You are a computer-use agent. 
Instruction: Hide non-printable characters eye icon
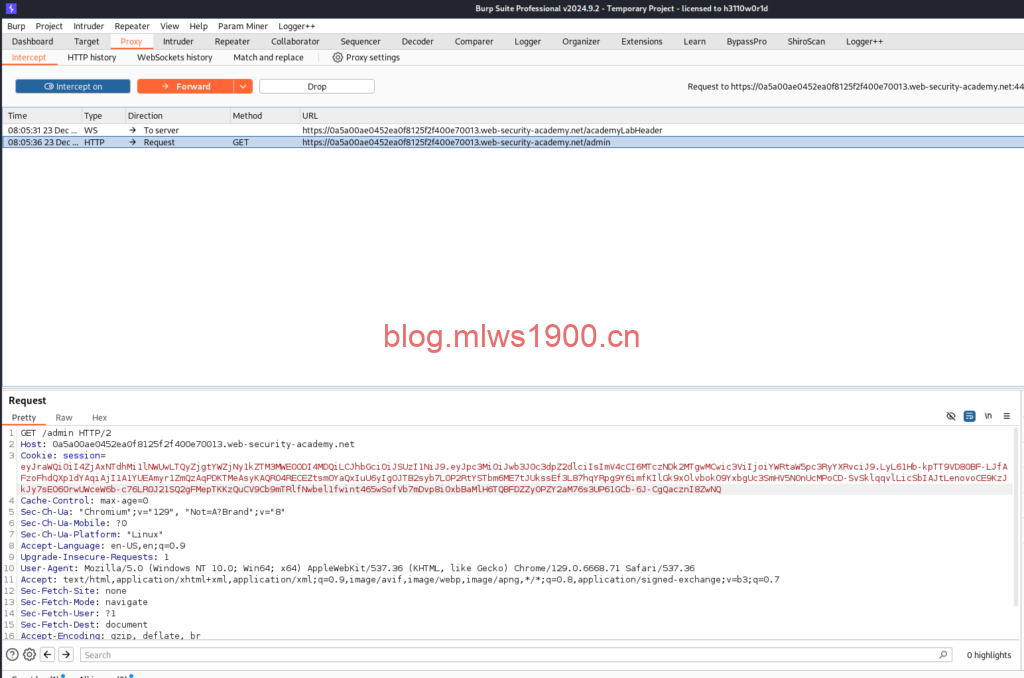pyautogui.click(x=951, y=416)
